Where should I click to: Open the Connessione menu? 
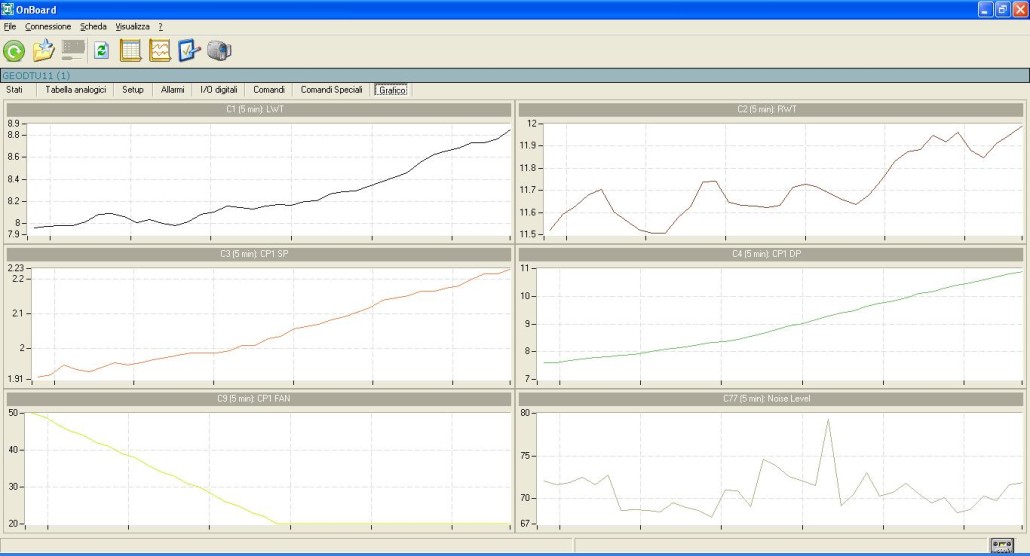(48, 26)
